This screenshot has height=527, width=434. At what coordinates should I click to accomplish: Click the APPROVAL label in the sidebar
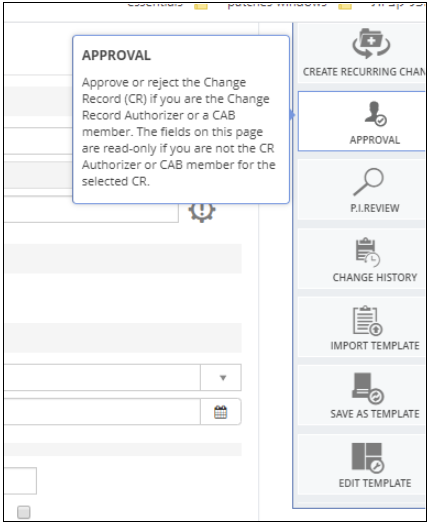375,140
